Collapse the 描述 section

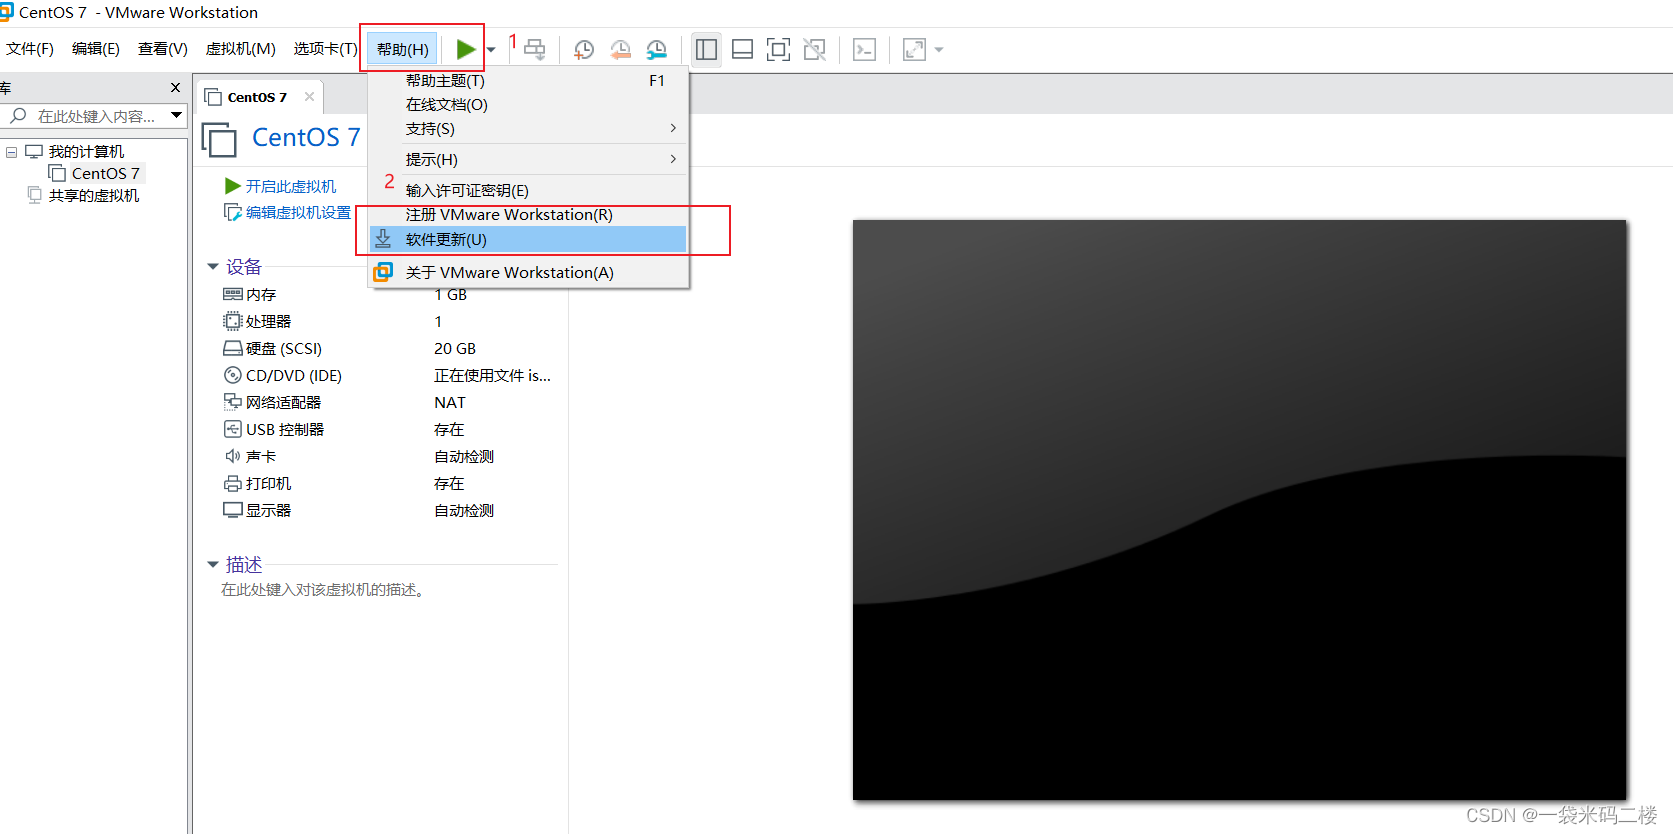pos(213,565)
